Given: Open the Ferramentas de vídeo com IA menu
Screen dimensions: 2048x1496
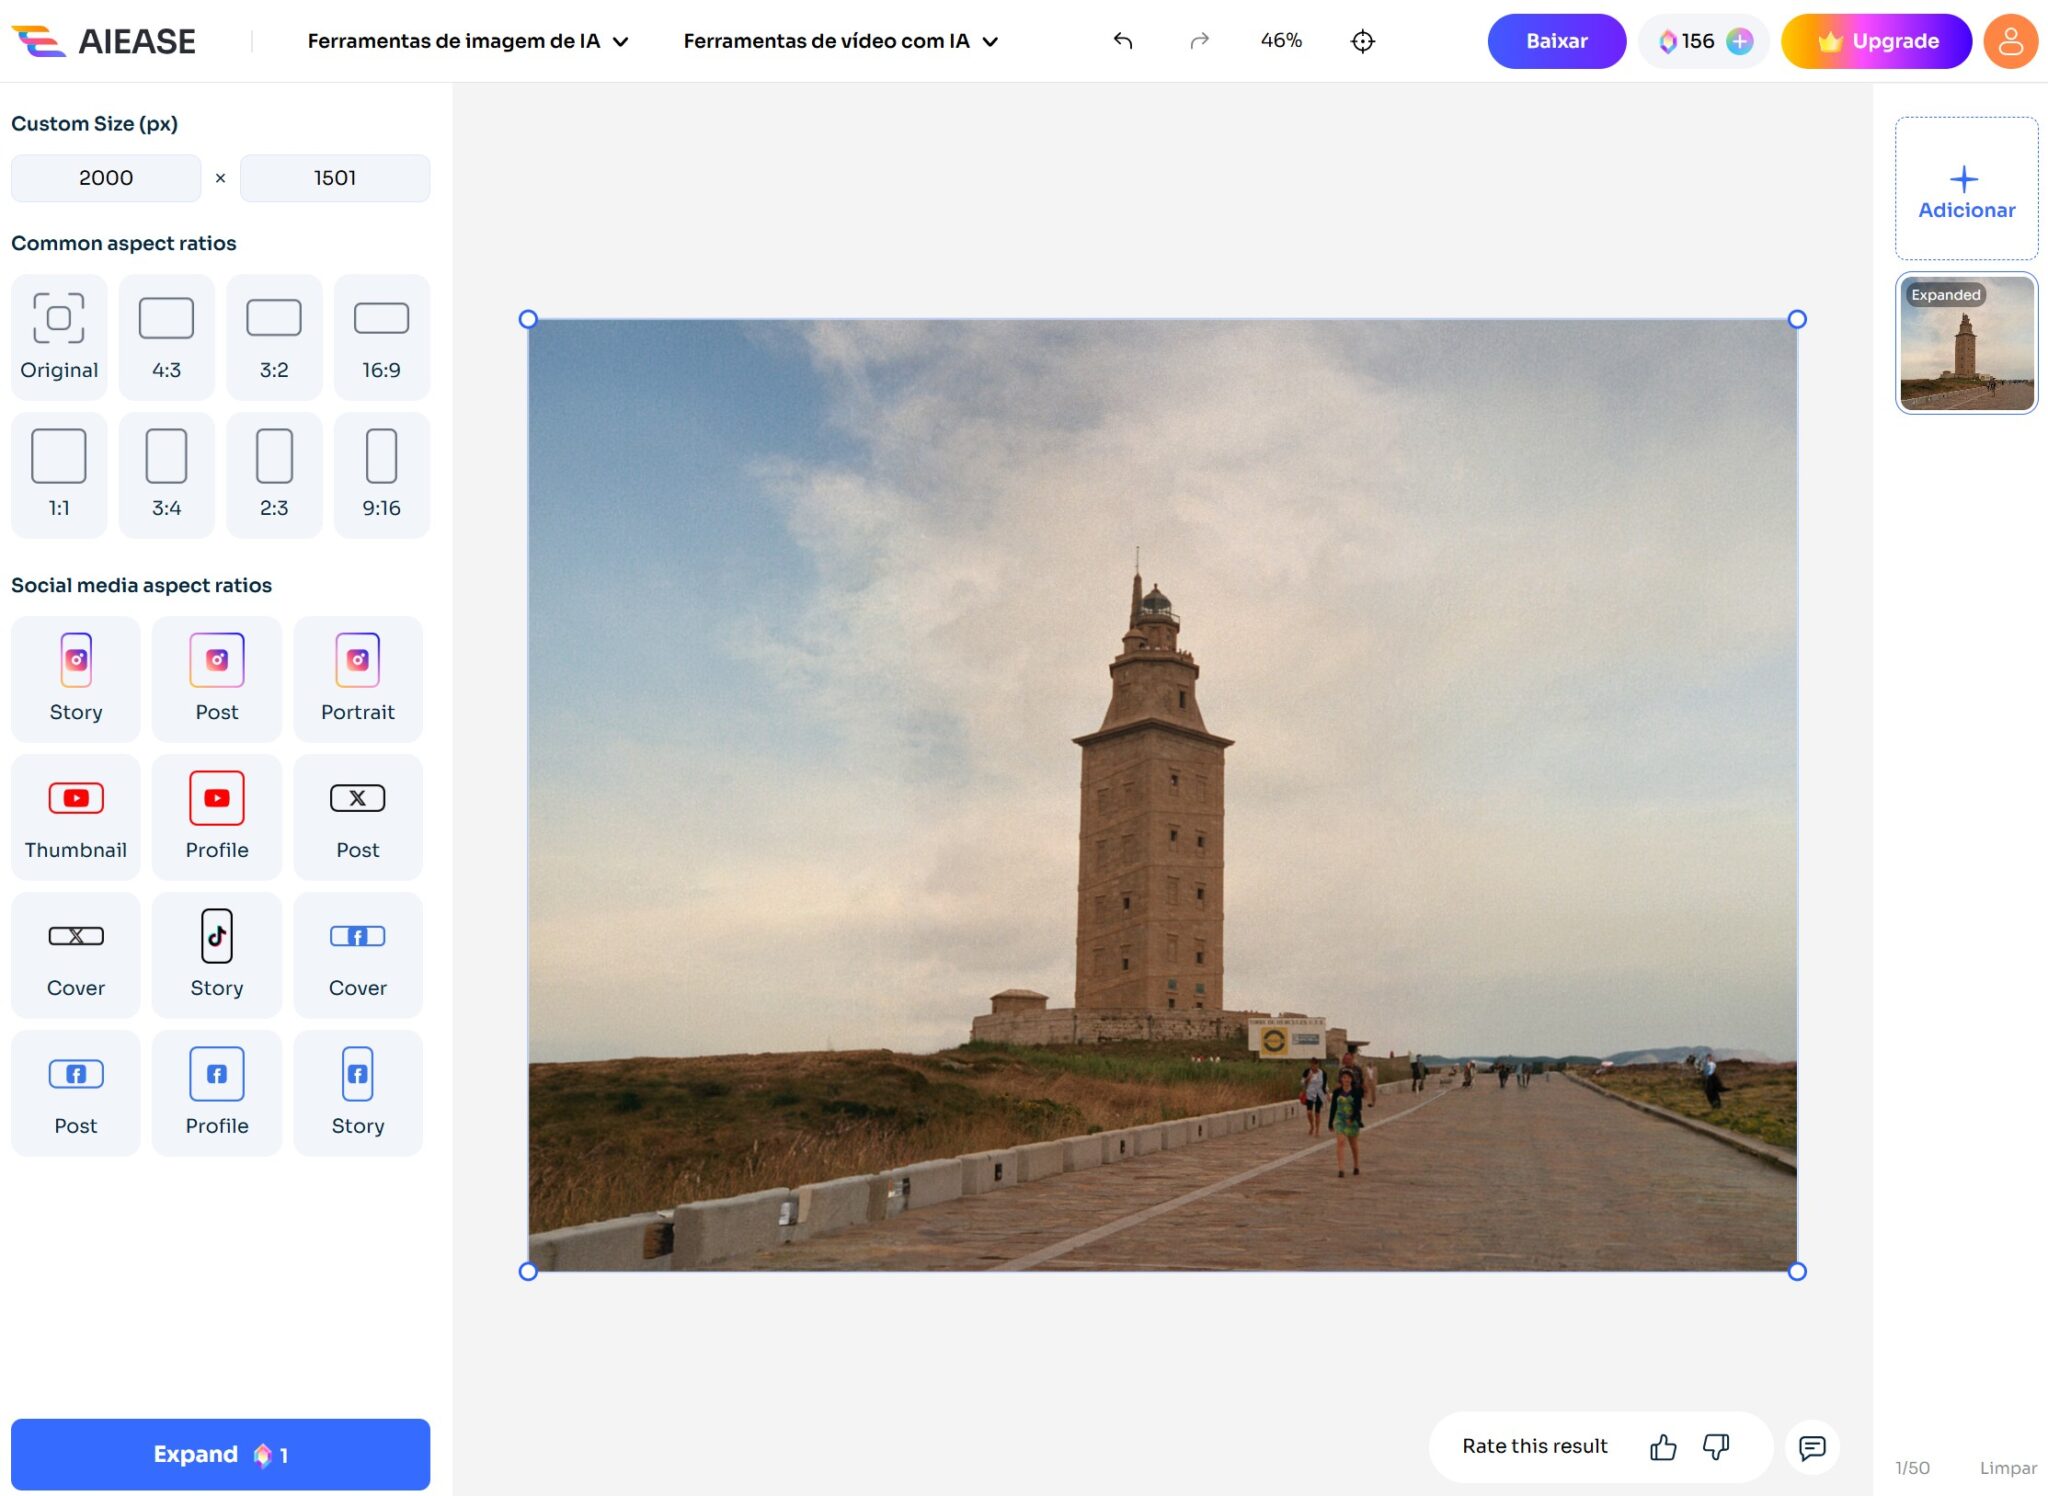Looking at the screenshot, I should tap(840, 41).
